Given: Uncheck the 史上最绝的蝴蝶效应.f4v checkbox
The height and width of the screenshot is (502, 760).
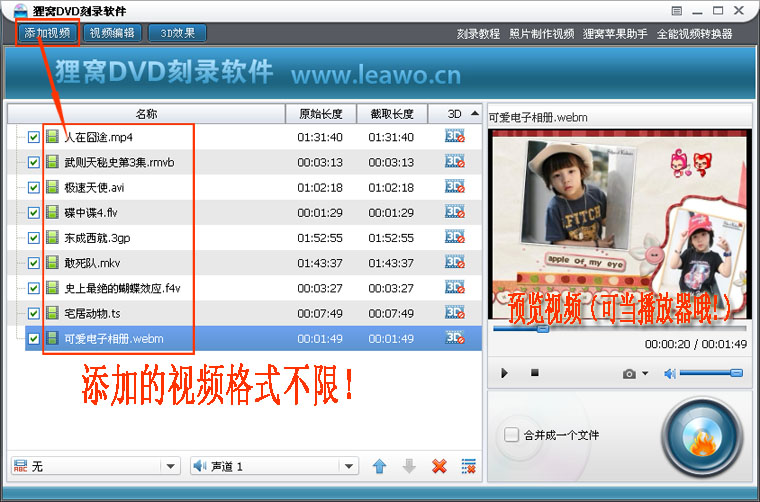Looking at the screenshot, I should pyautogui.click(x=33, y=288).
